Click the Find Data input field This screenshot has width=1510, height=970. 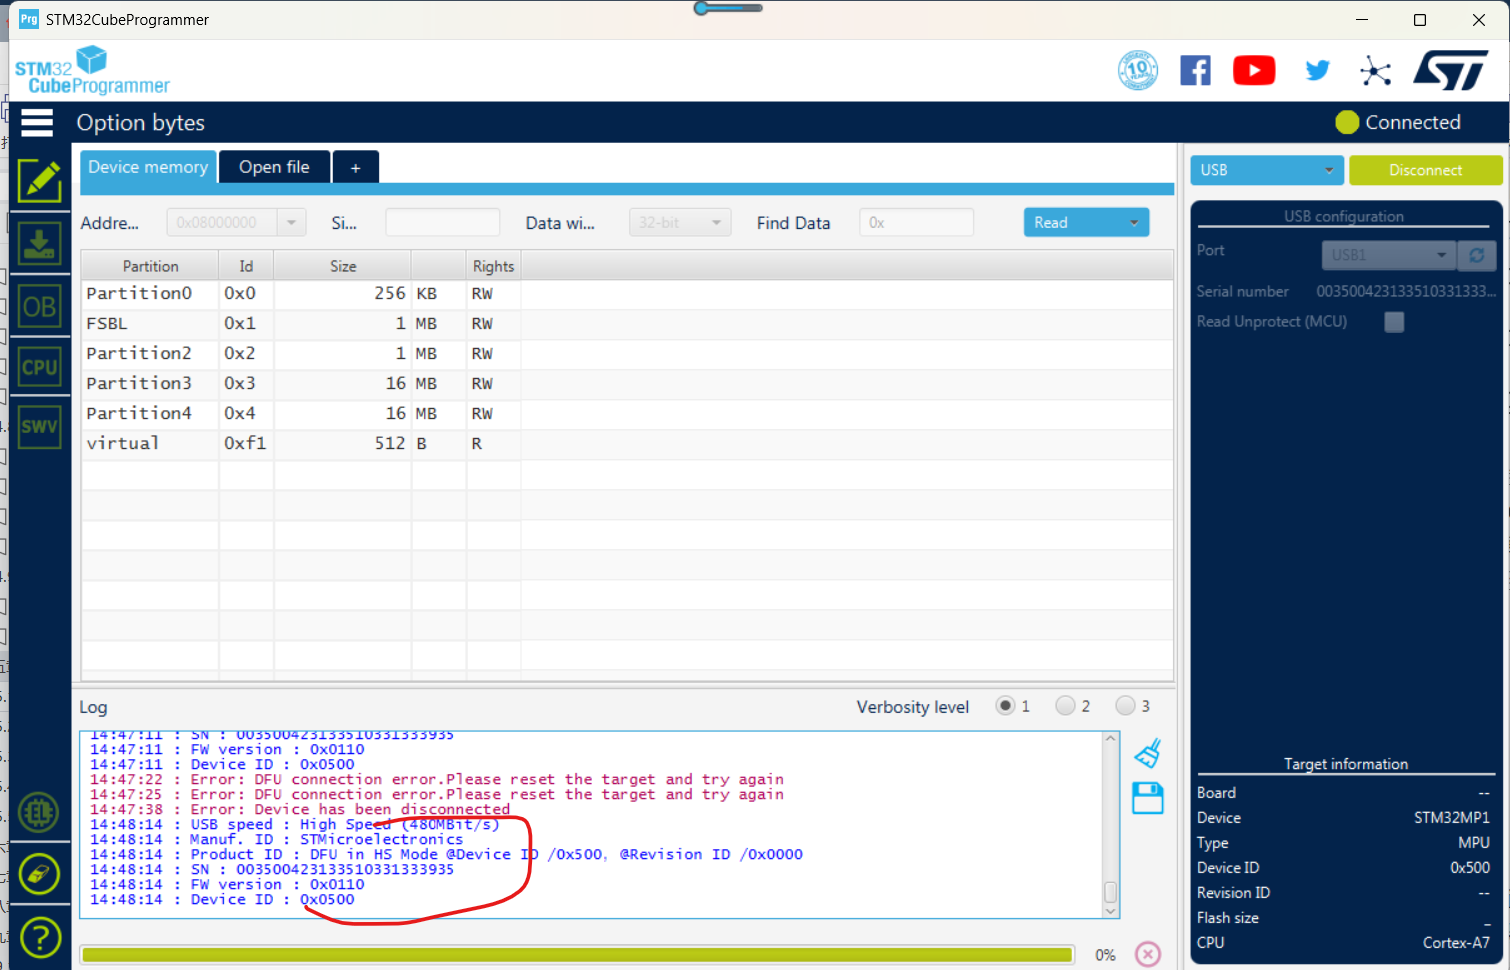click(916, 222)
